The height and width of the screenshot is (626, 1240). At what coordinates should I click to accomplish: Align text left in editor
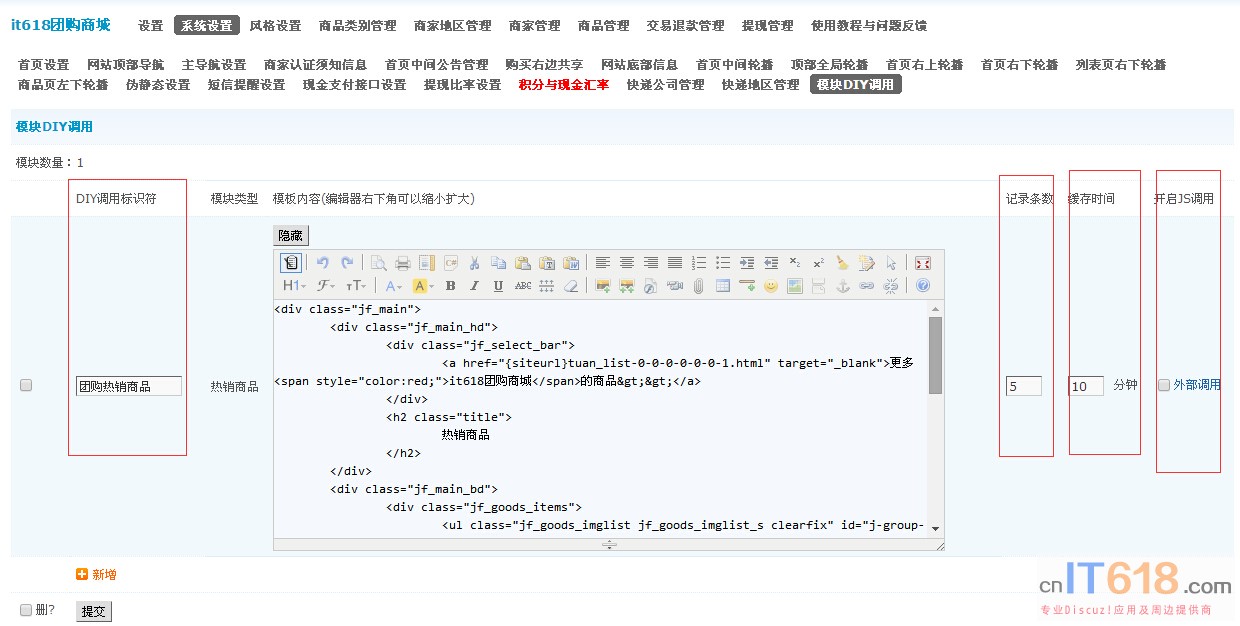pyautogui.click(x=603, y=263)
